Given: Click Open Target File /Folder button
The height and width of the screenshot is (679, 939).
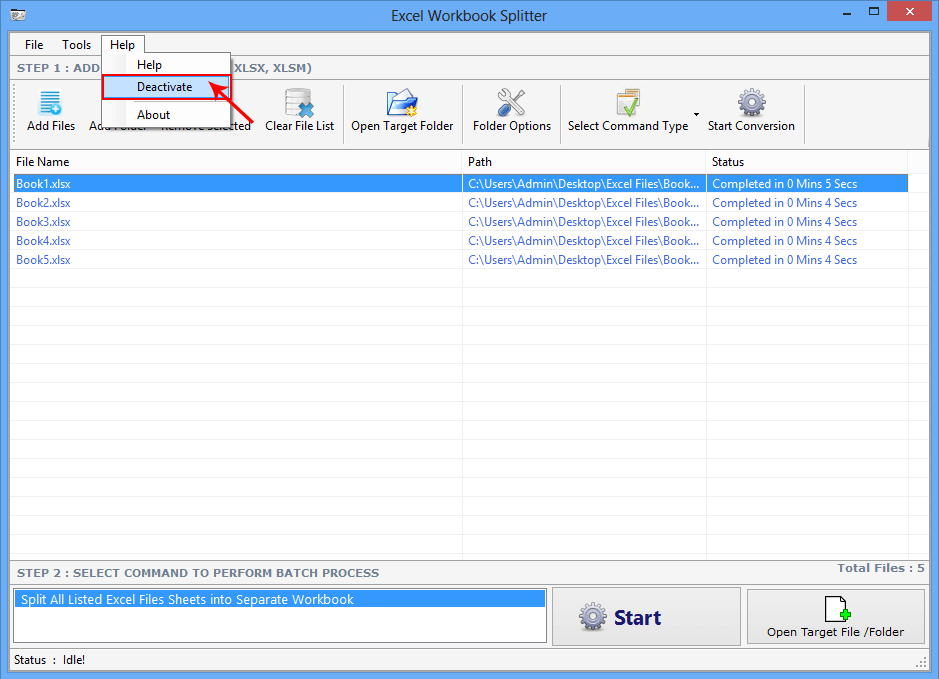Looking at the screenshot, I should [x=835, y=617].
